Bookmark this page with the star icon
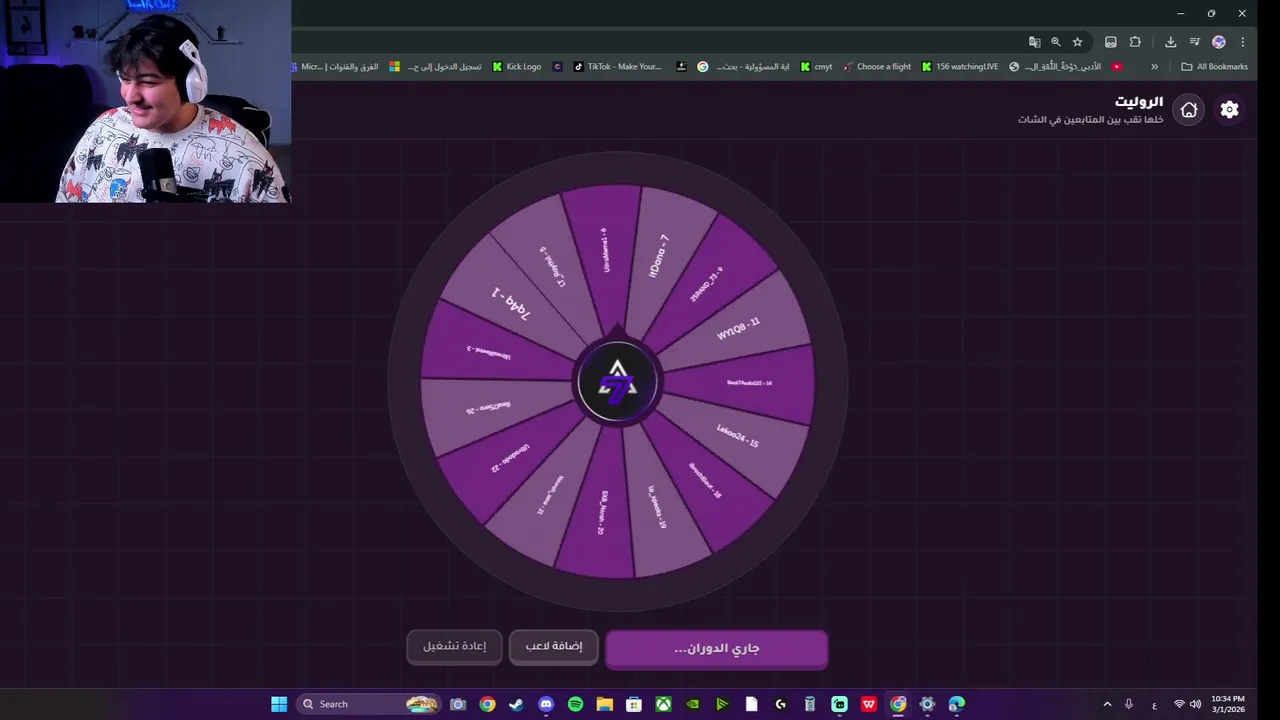 [x=1077, y=42]
